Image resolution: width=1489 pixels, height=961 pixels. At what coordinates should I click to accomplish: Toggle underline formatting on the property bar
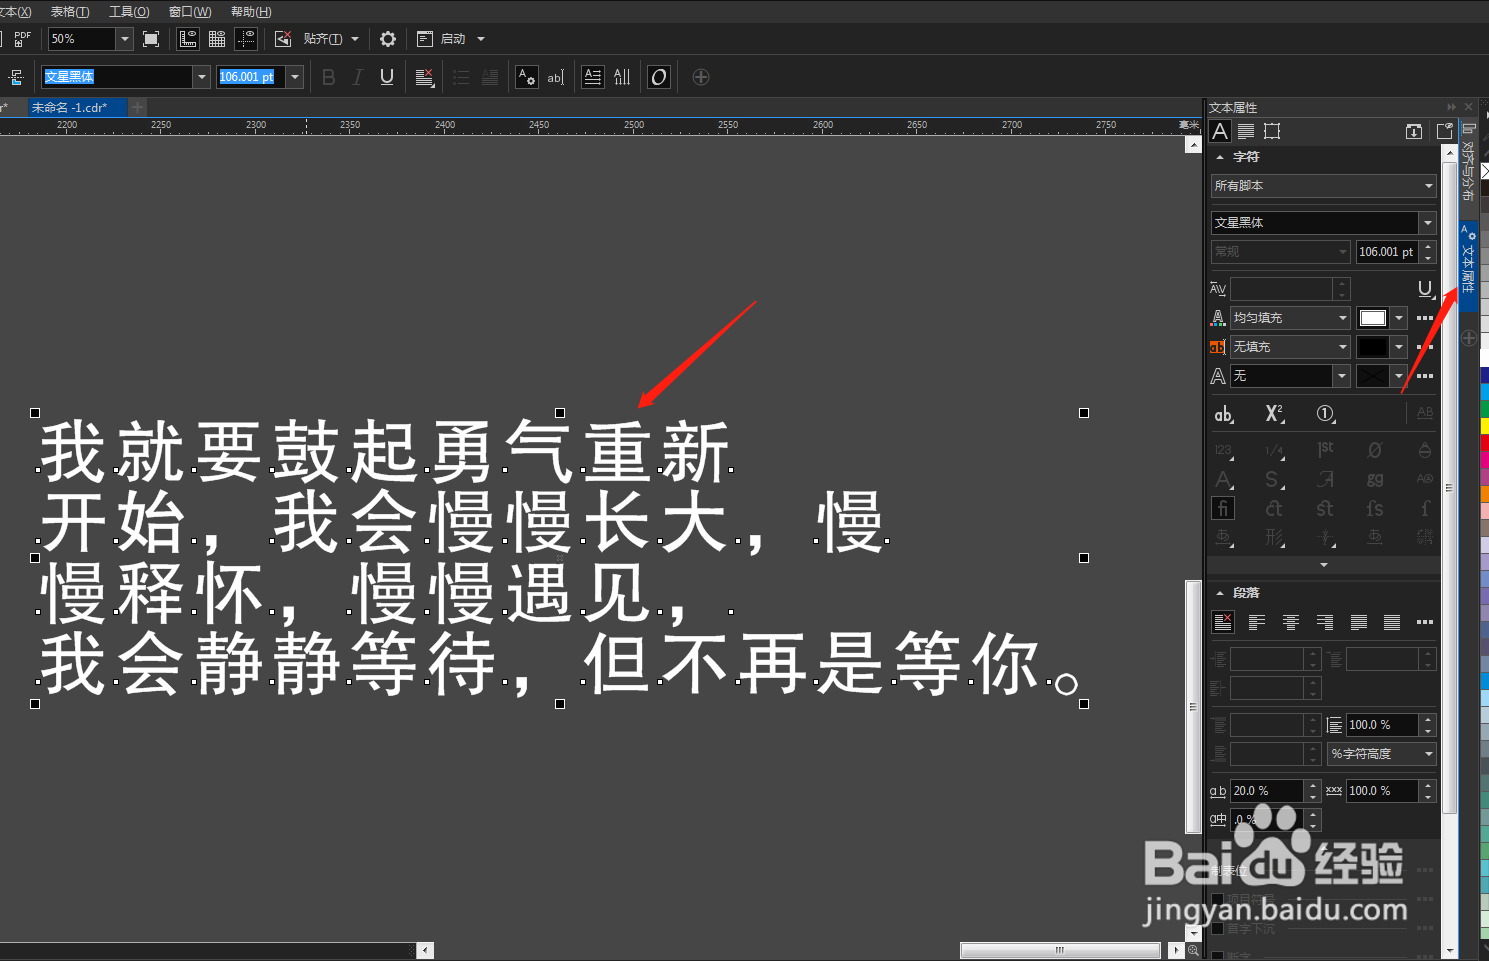tap(387, 77)
